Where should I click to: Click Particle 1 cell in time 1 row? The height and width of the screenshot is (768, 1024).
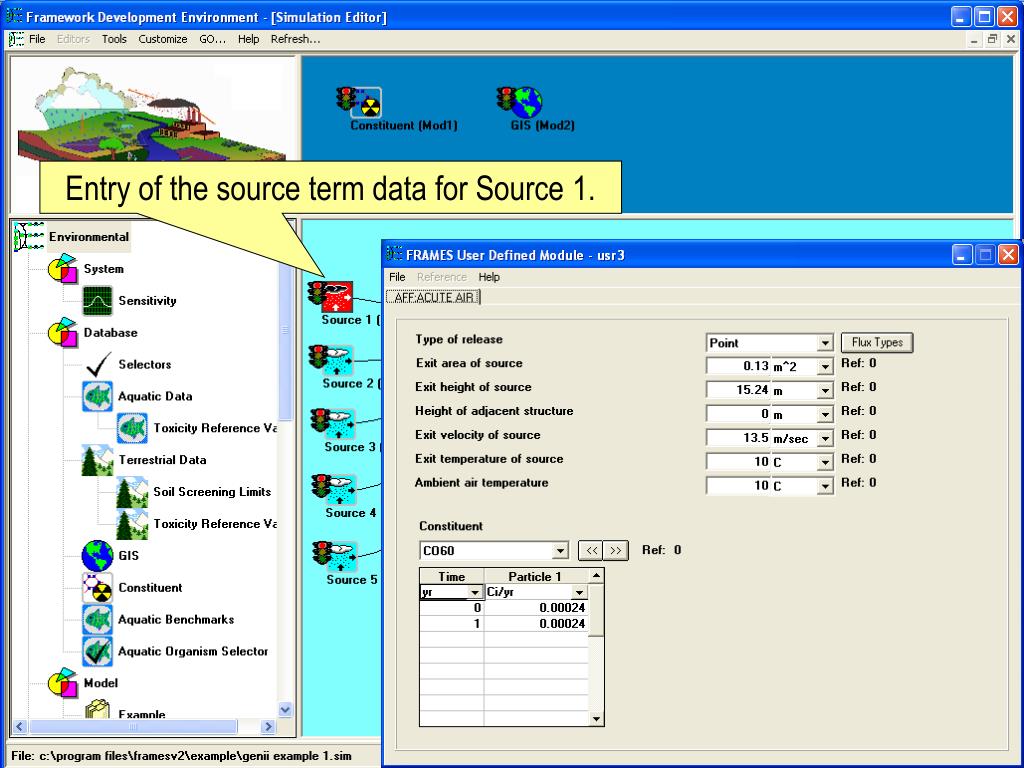(536, 624)
